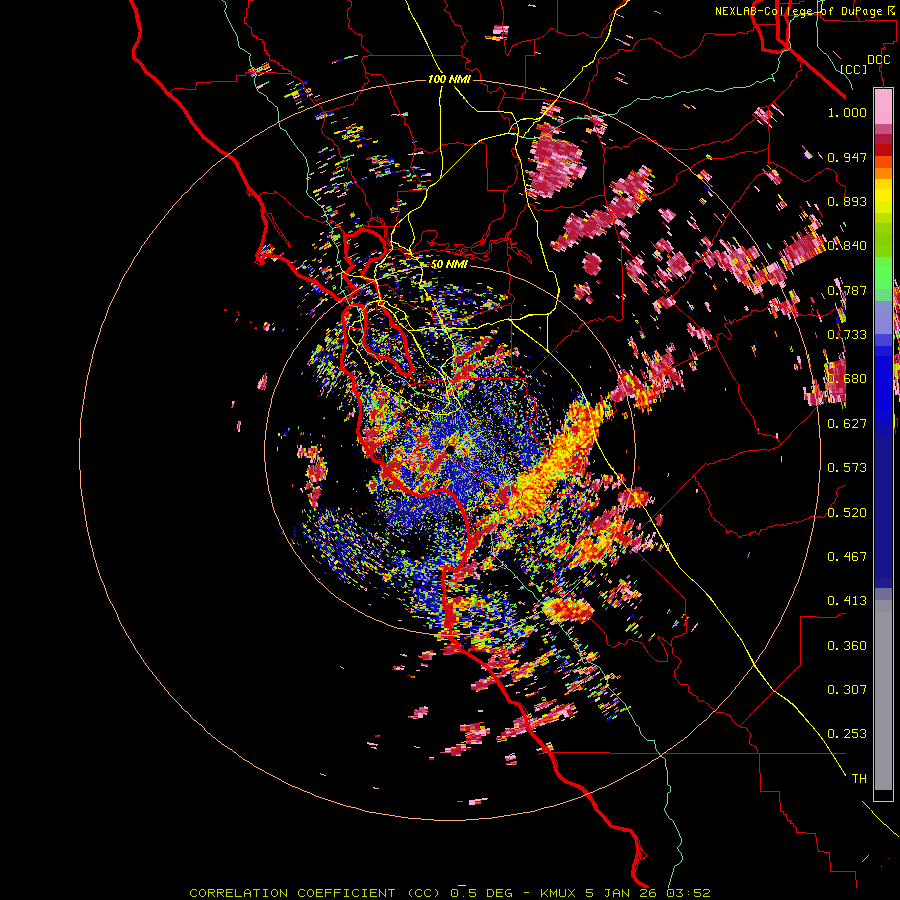Click the 5 JAN 26 date in the caption
900x900 pixels.
click(621, 893)
